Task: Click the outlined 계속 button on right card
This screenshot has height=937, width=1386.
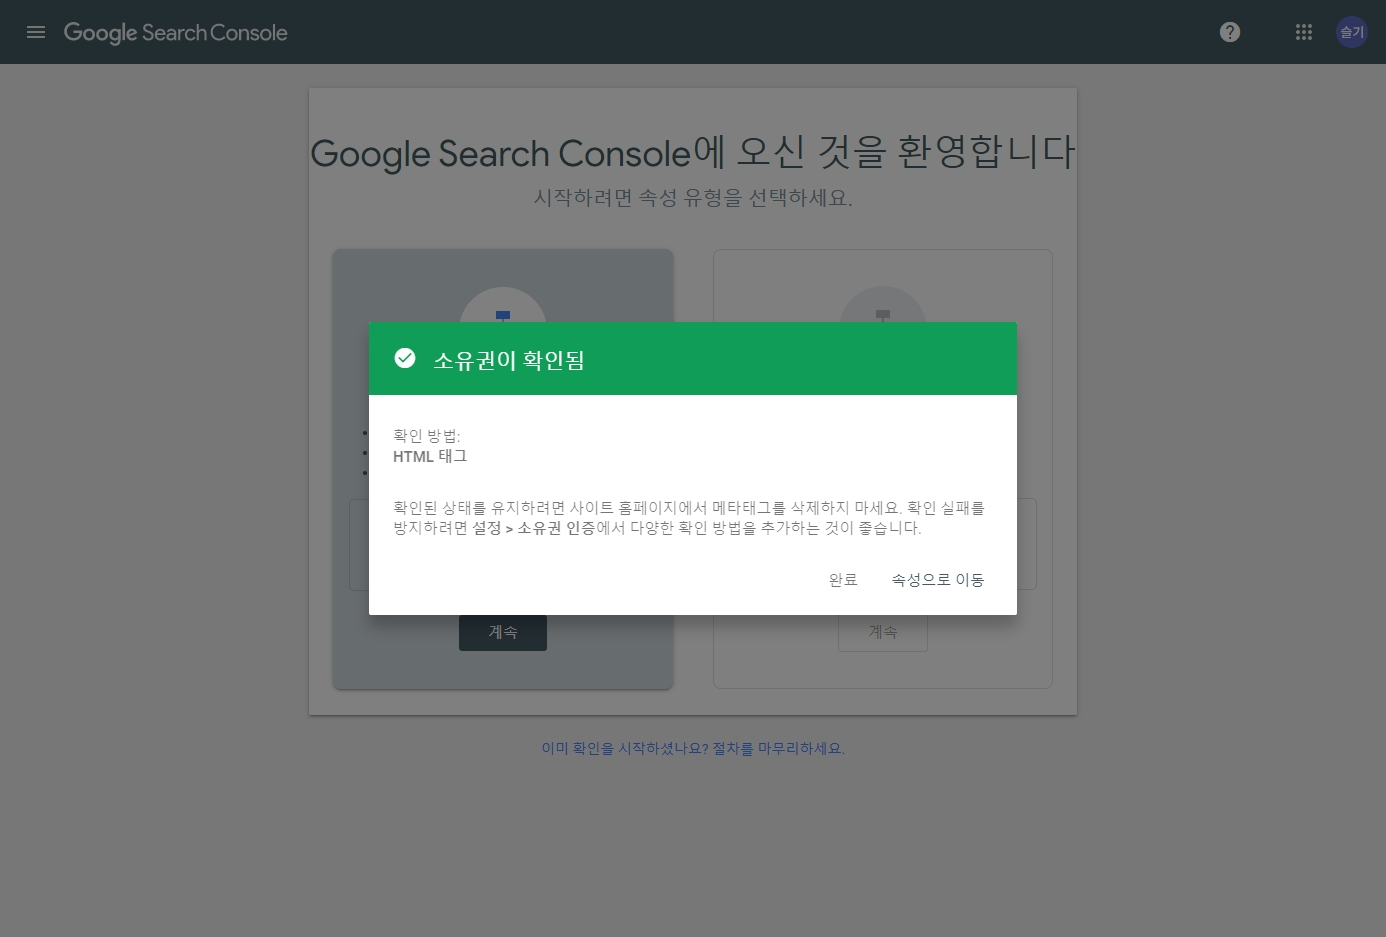Action: pyautogui.click(x=883, y=632)
